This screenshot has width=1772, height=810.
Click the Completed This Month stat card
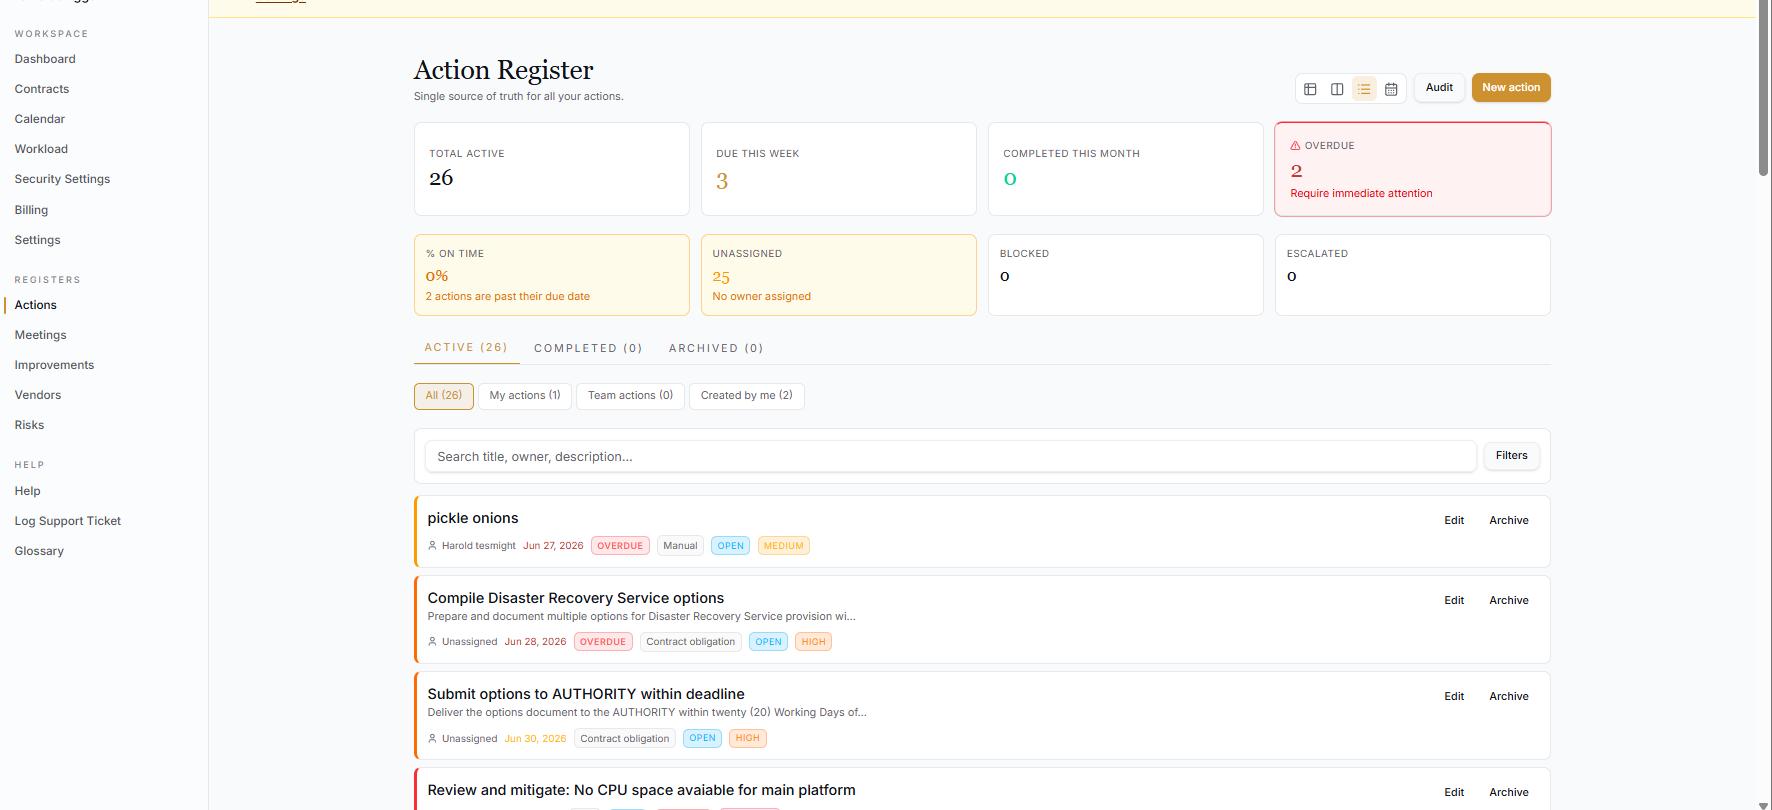pyautogui.click(x=1126, y=169)
